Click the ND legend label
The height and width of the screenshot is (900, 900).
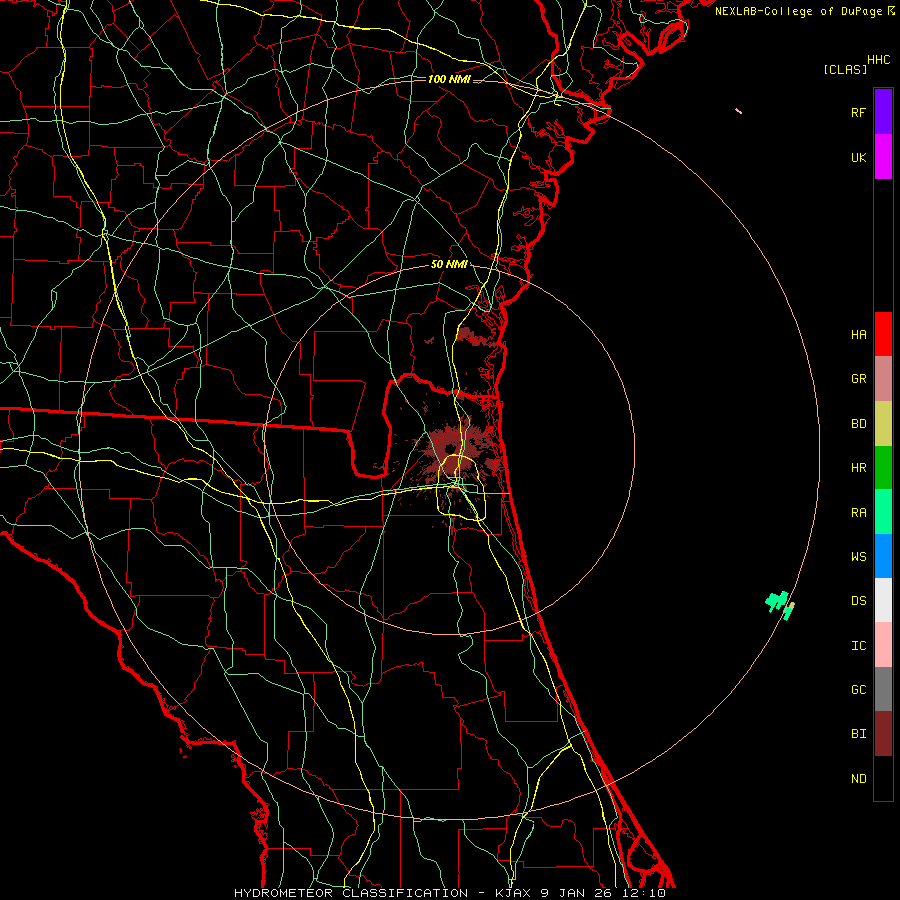[x=858, y=779]
